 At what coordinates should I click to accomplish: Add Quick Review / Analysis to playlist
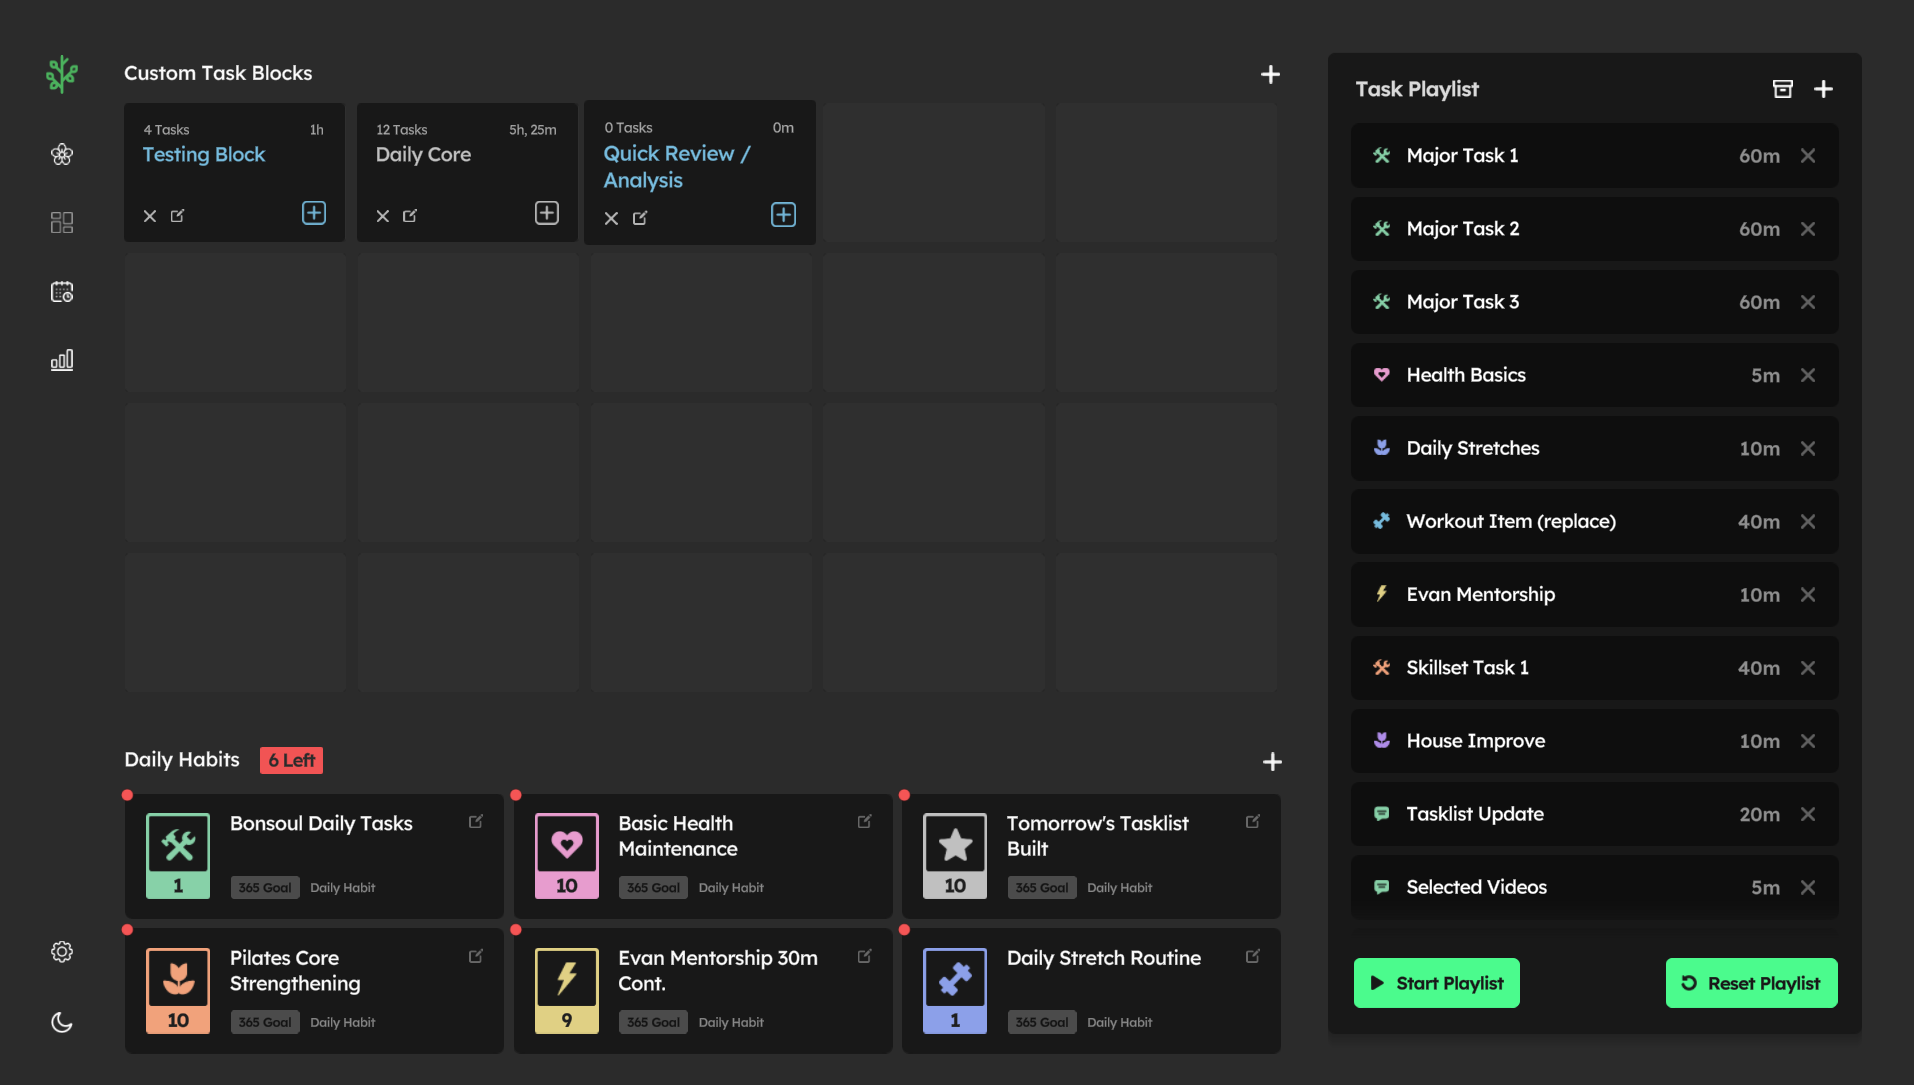(x=784, y=215)
